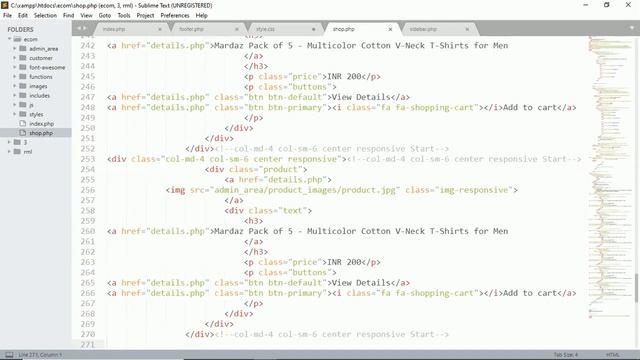Screen dimensions: 640x360
Task: Close the sidebar.php tab
Action: pyautogui.click(x=467, y=29)
